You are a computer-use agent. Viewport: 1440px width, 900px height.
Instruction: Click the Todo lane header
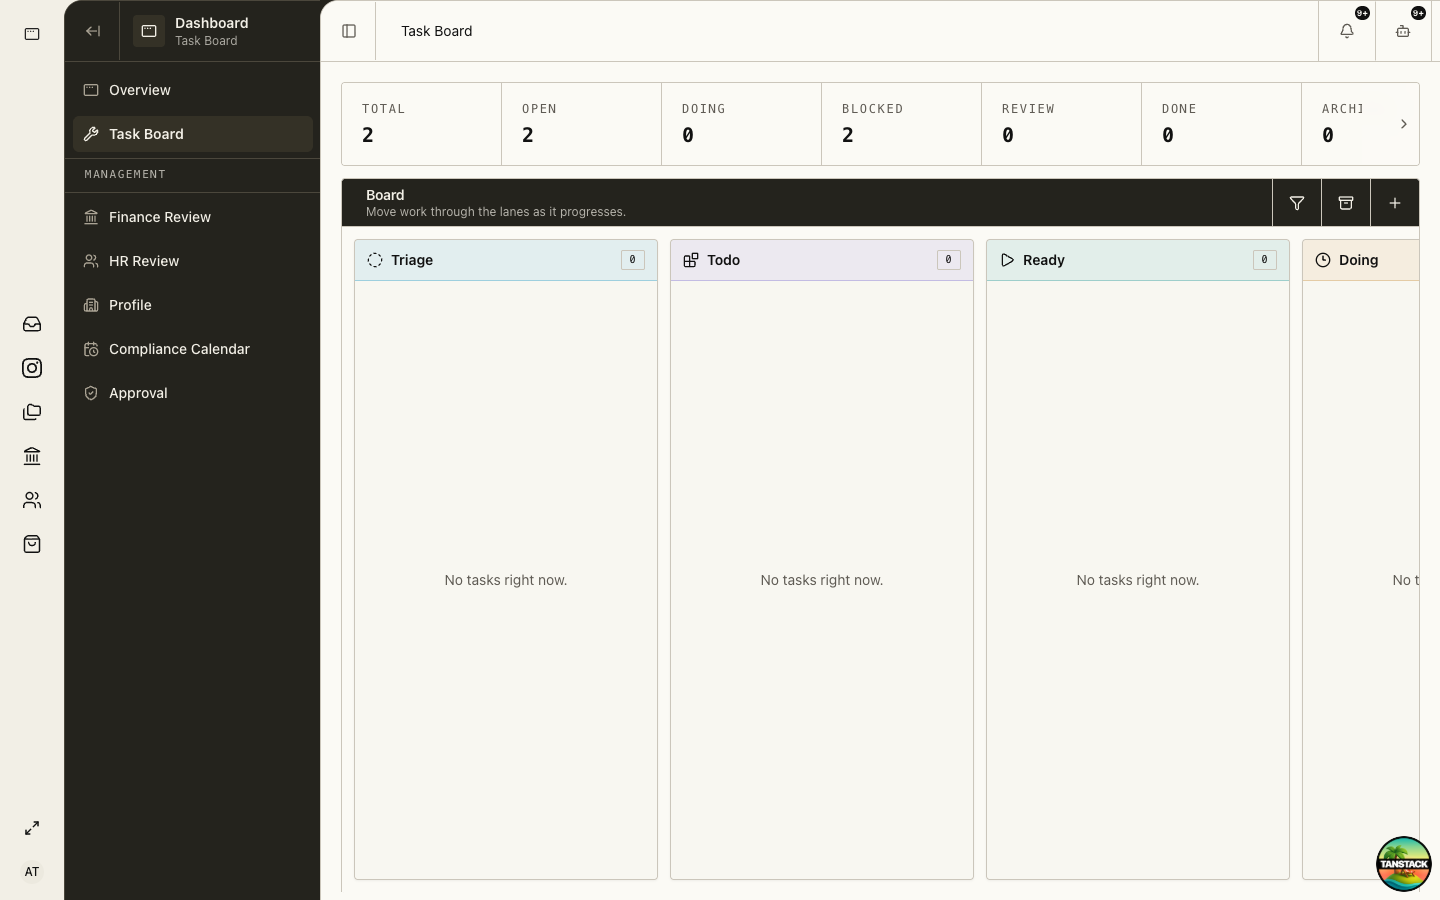click(822, 260)
